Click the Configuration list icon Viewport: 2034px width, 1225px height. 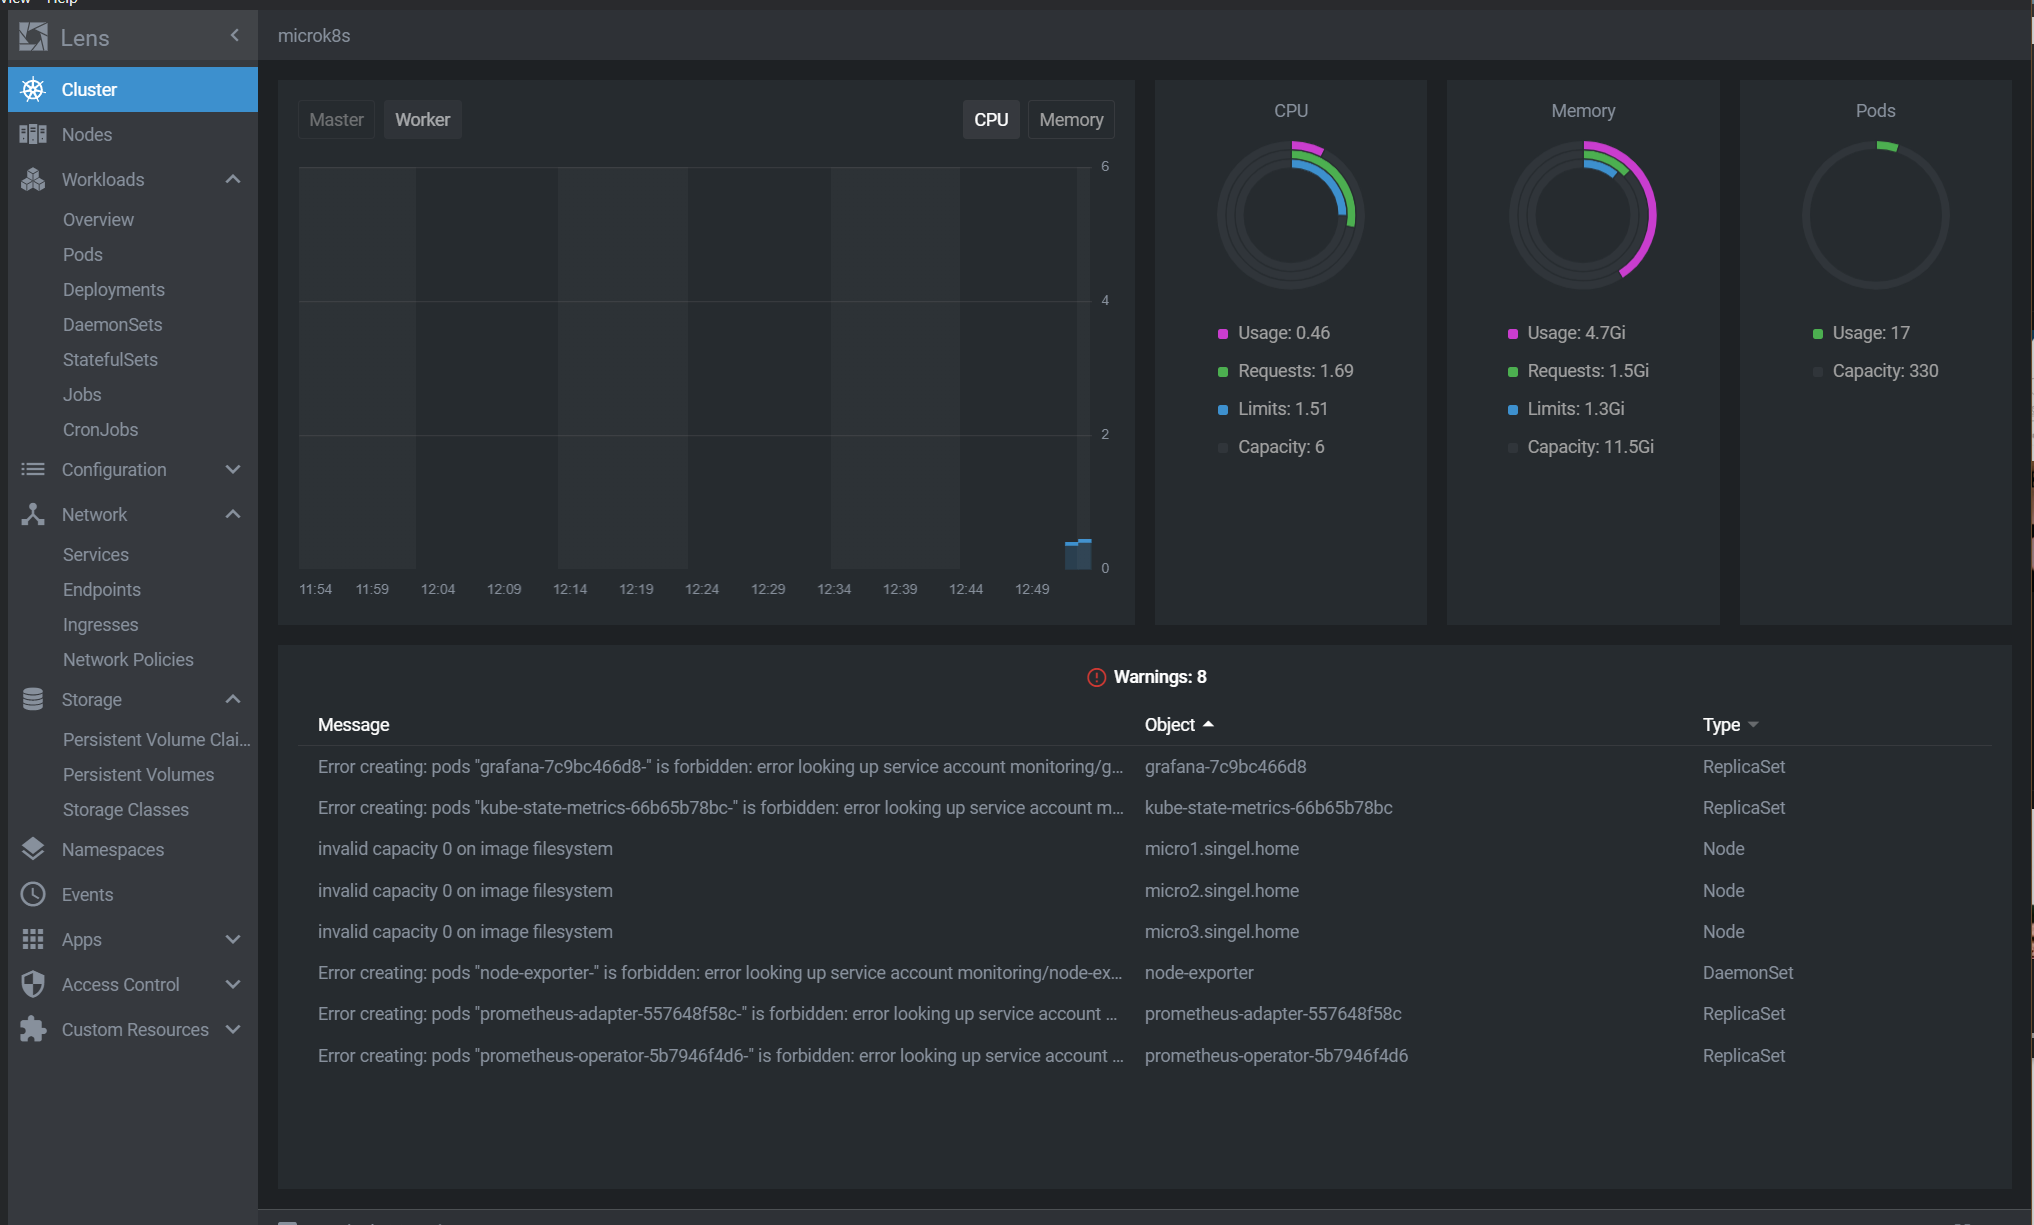pos(33,469)
